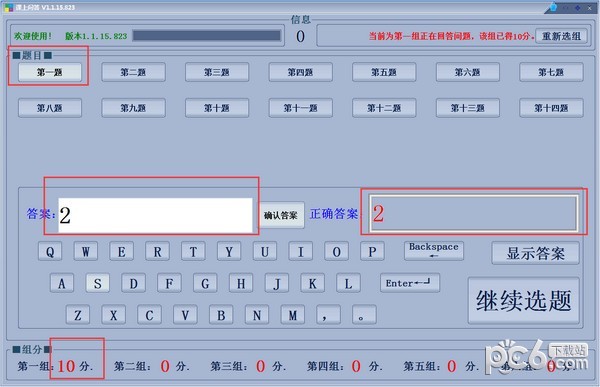This screenshot has width=600, height=387.
Task: Open question 第八题
Action: pos(50,108)
